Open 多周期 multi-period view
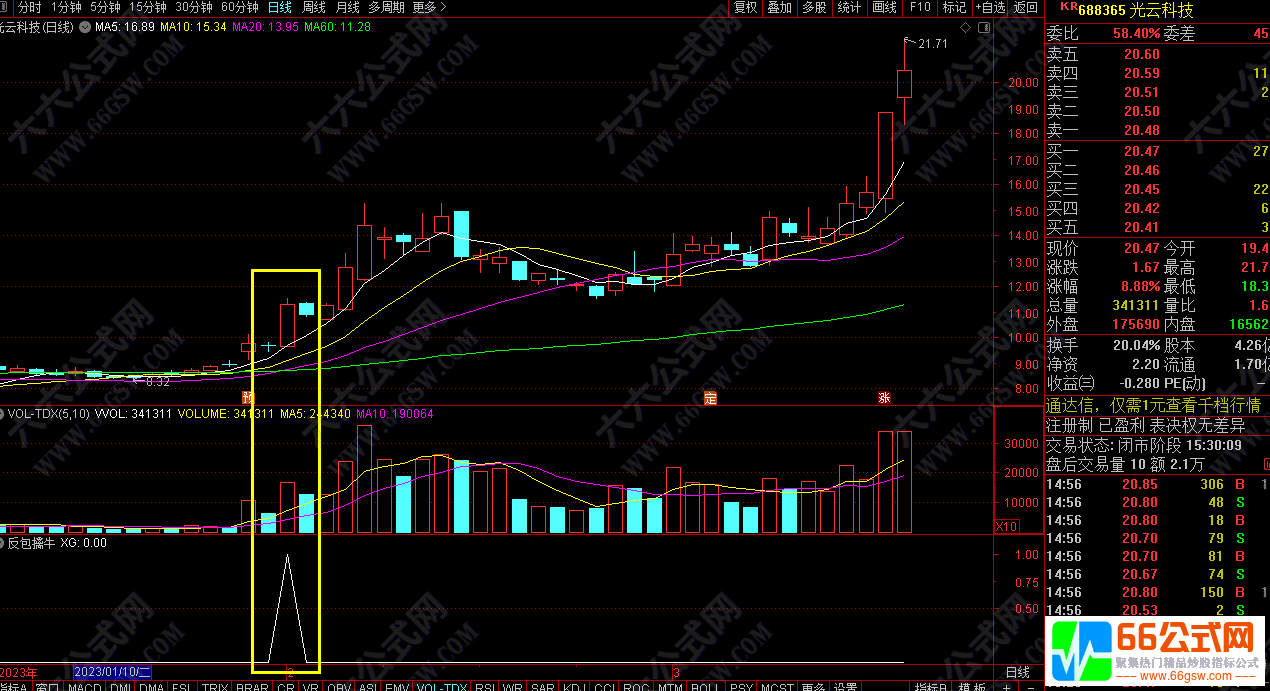The width and height of the screenshot is (1270, 691). click(386, 7)
